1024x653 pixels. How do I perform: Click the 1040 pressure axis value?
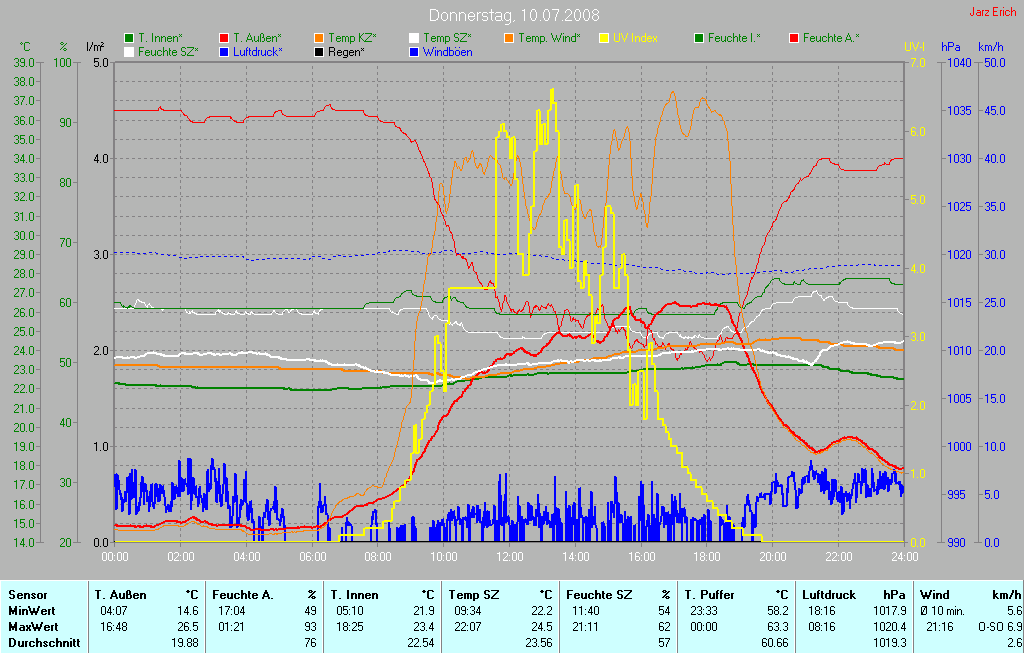pos(959,63)
